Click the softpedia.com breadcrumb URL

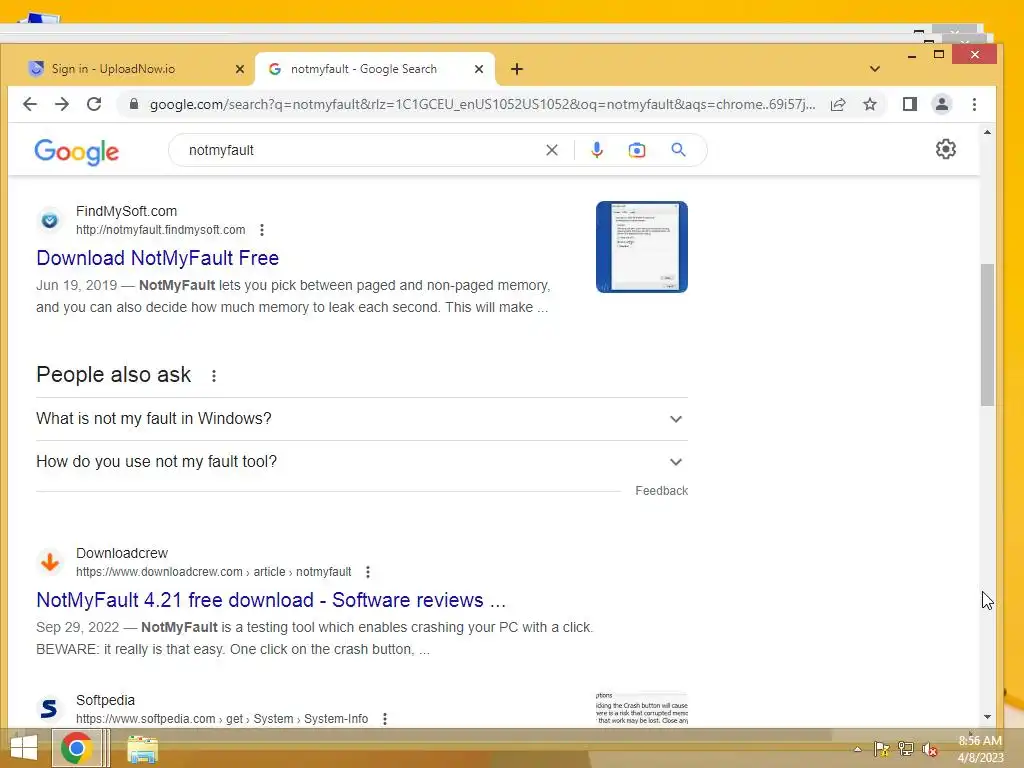click(x=222, y=719)
